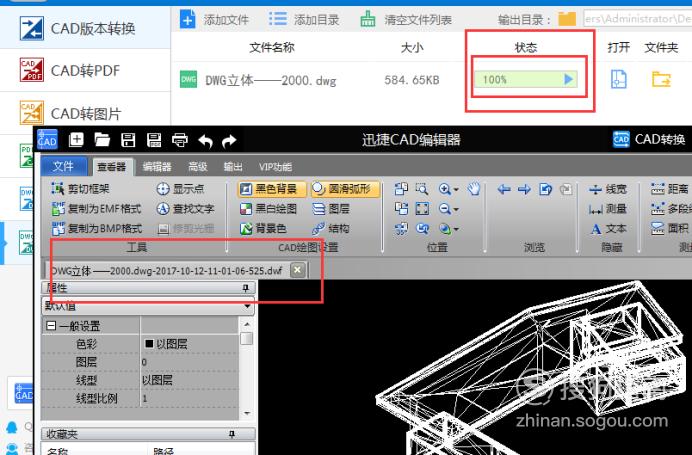The image size is (692, 455).
Task: Open the 文件 file menu tab
Action: point(64,166)
